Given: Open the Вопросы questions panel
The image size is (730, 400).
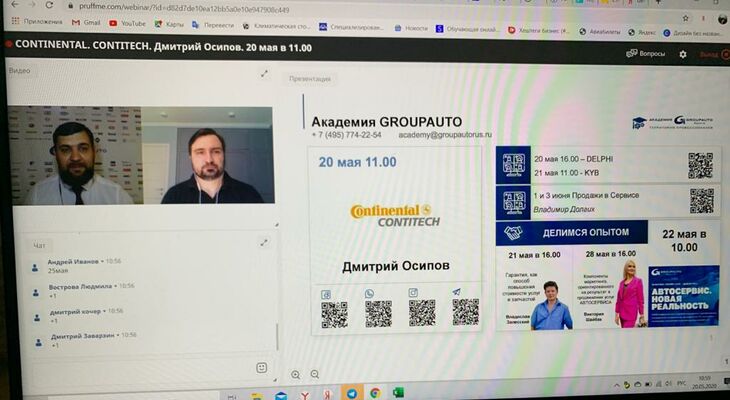Looking at the screenshot, I should [x=646, y=54].
